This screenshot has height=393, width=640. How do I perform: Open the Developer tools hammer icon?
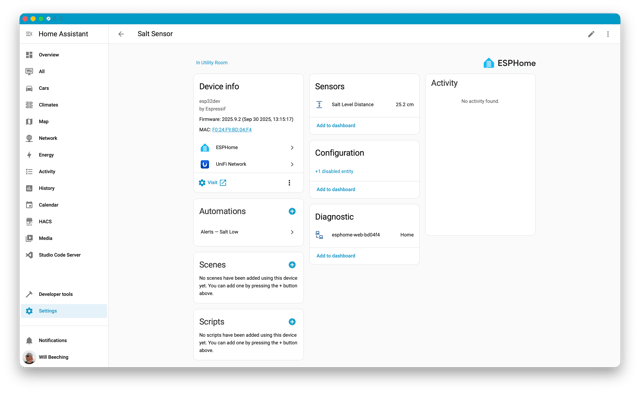pyautogui.click(x=29, y=294)
